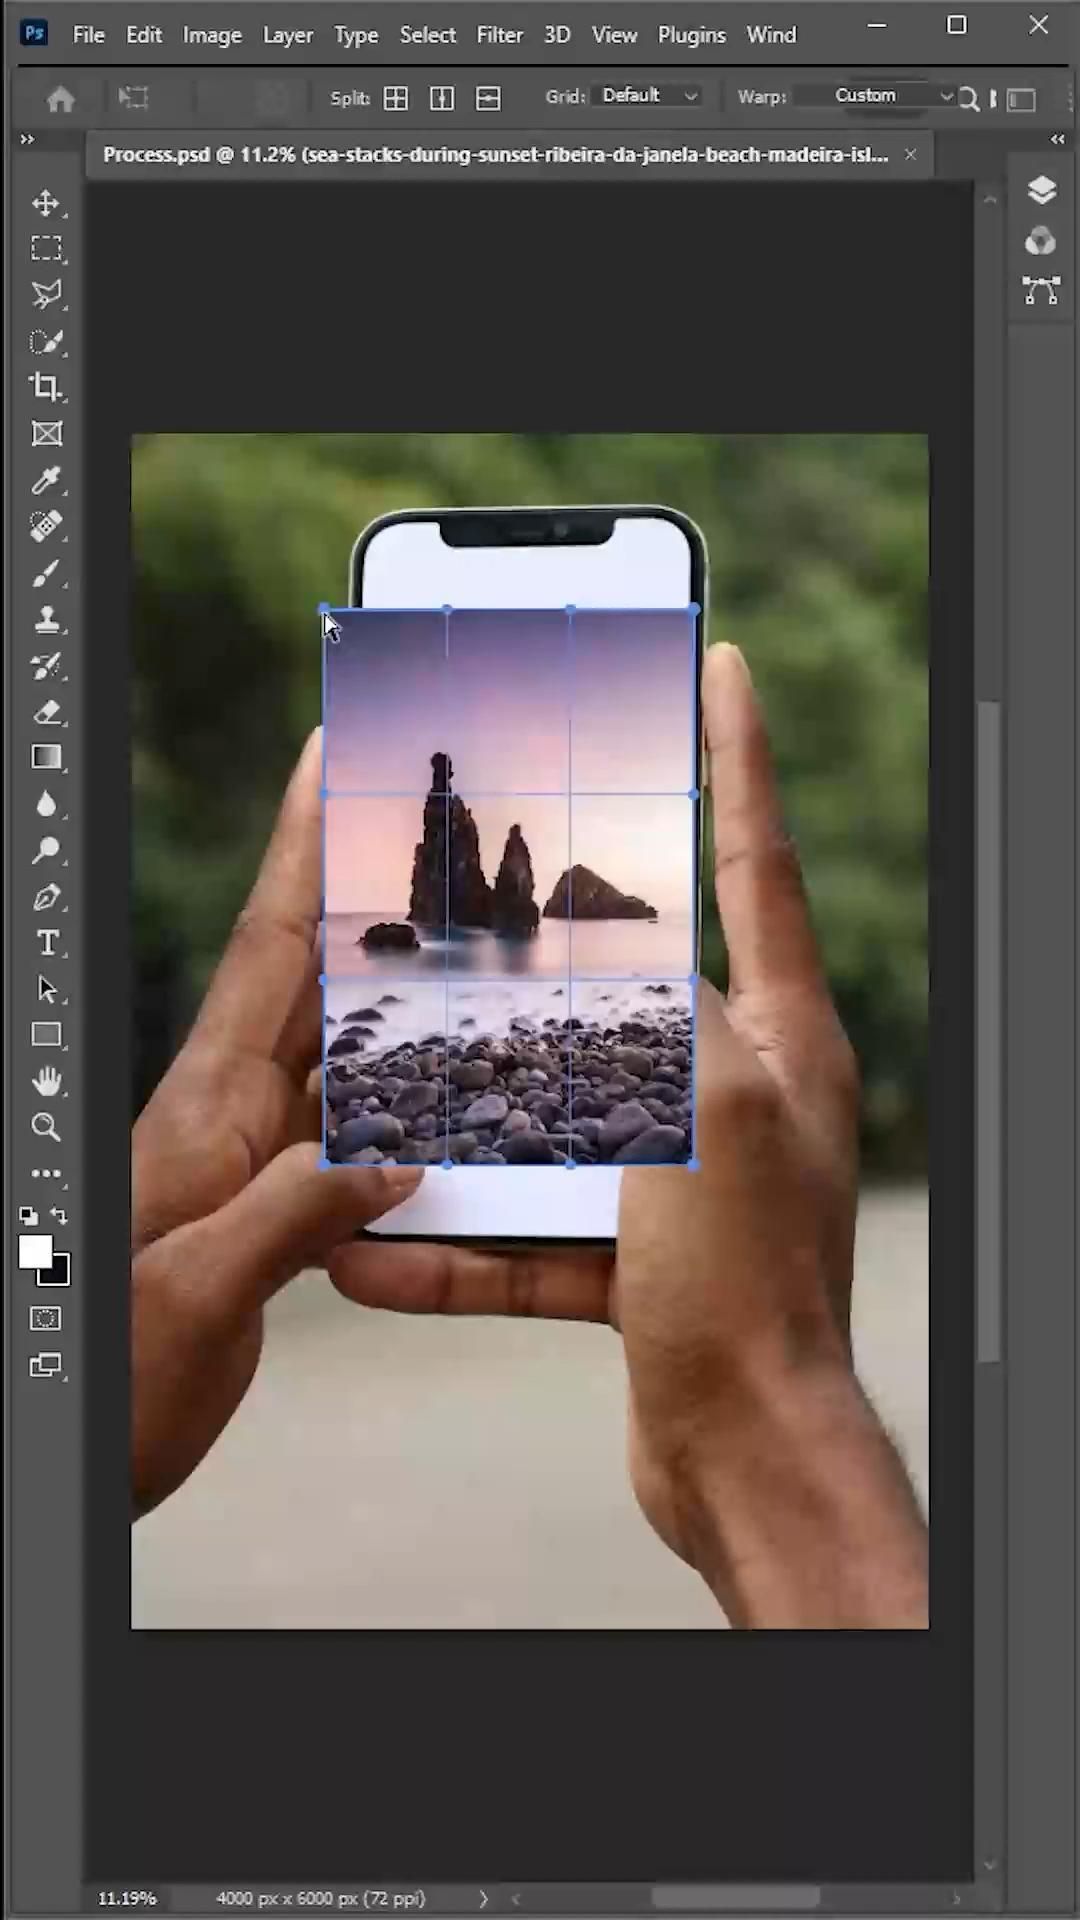
Task: Click the vertical scrollbar thumb
Action: tap(989, 1032)
